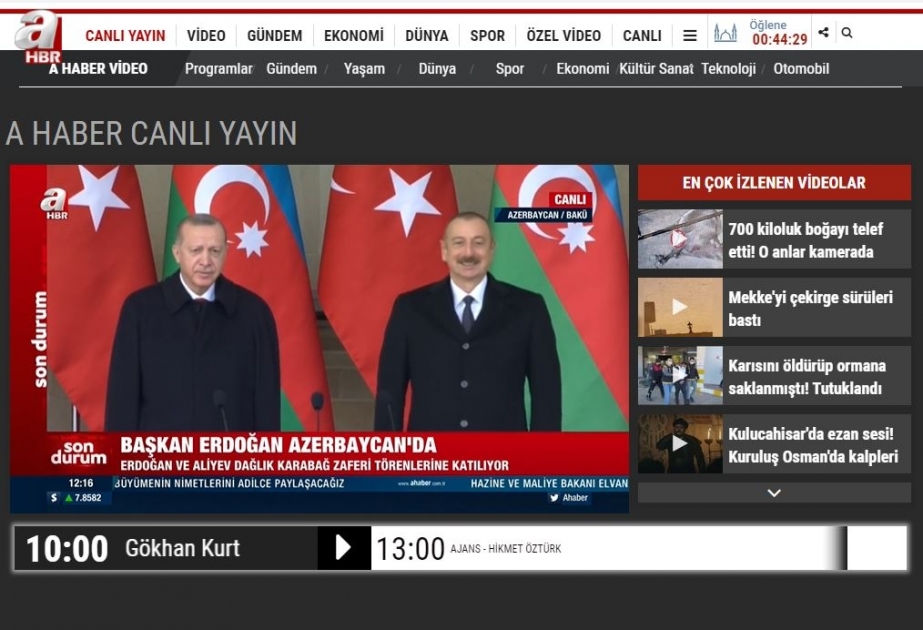Click title 'Mekke'yi çekirge sürüleri bastı'
This screenshot has height=630, width=923.
click(x=811, y=309)
